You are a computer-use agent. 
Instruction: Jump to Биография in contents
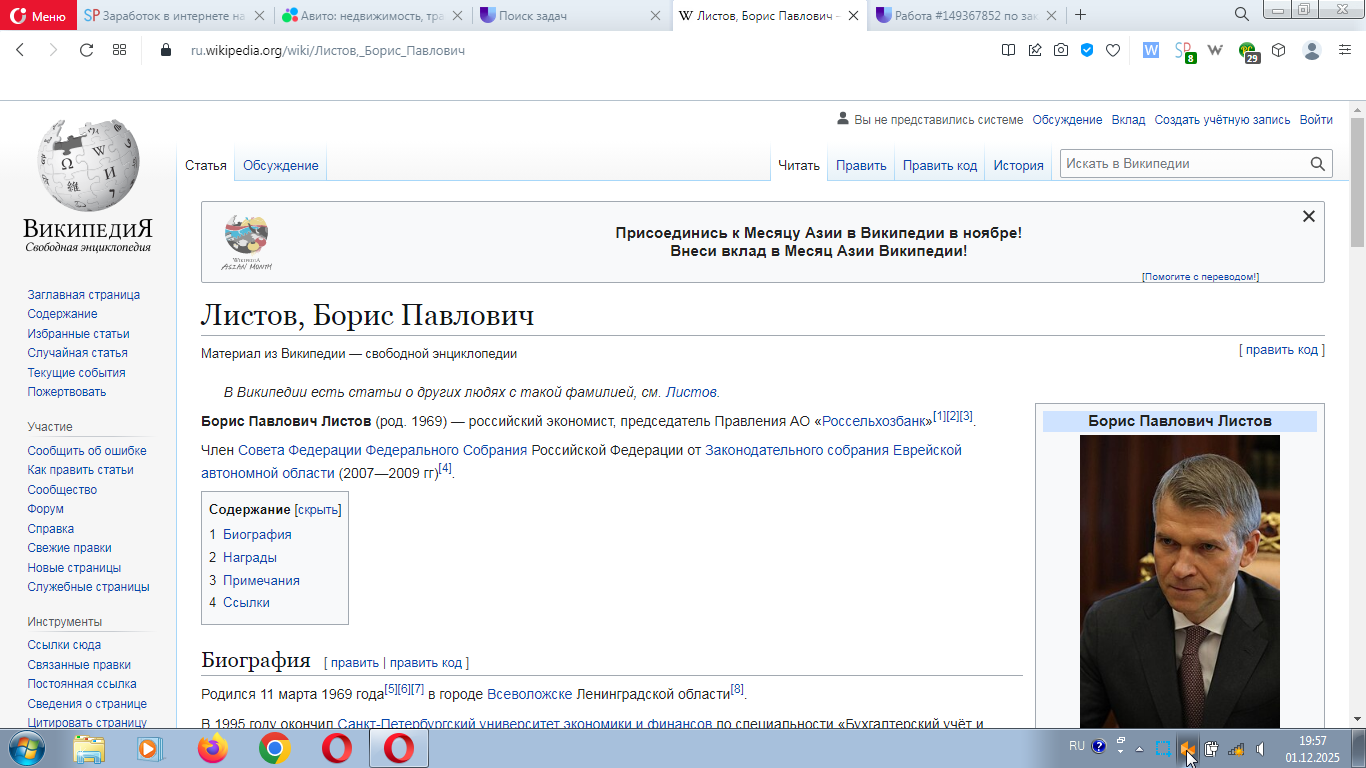pos(257,535)
